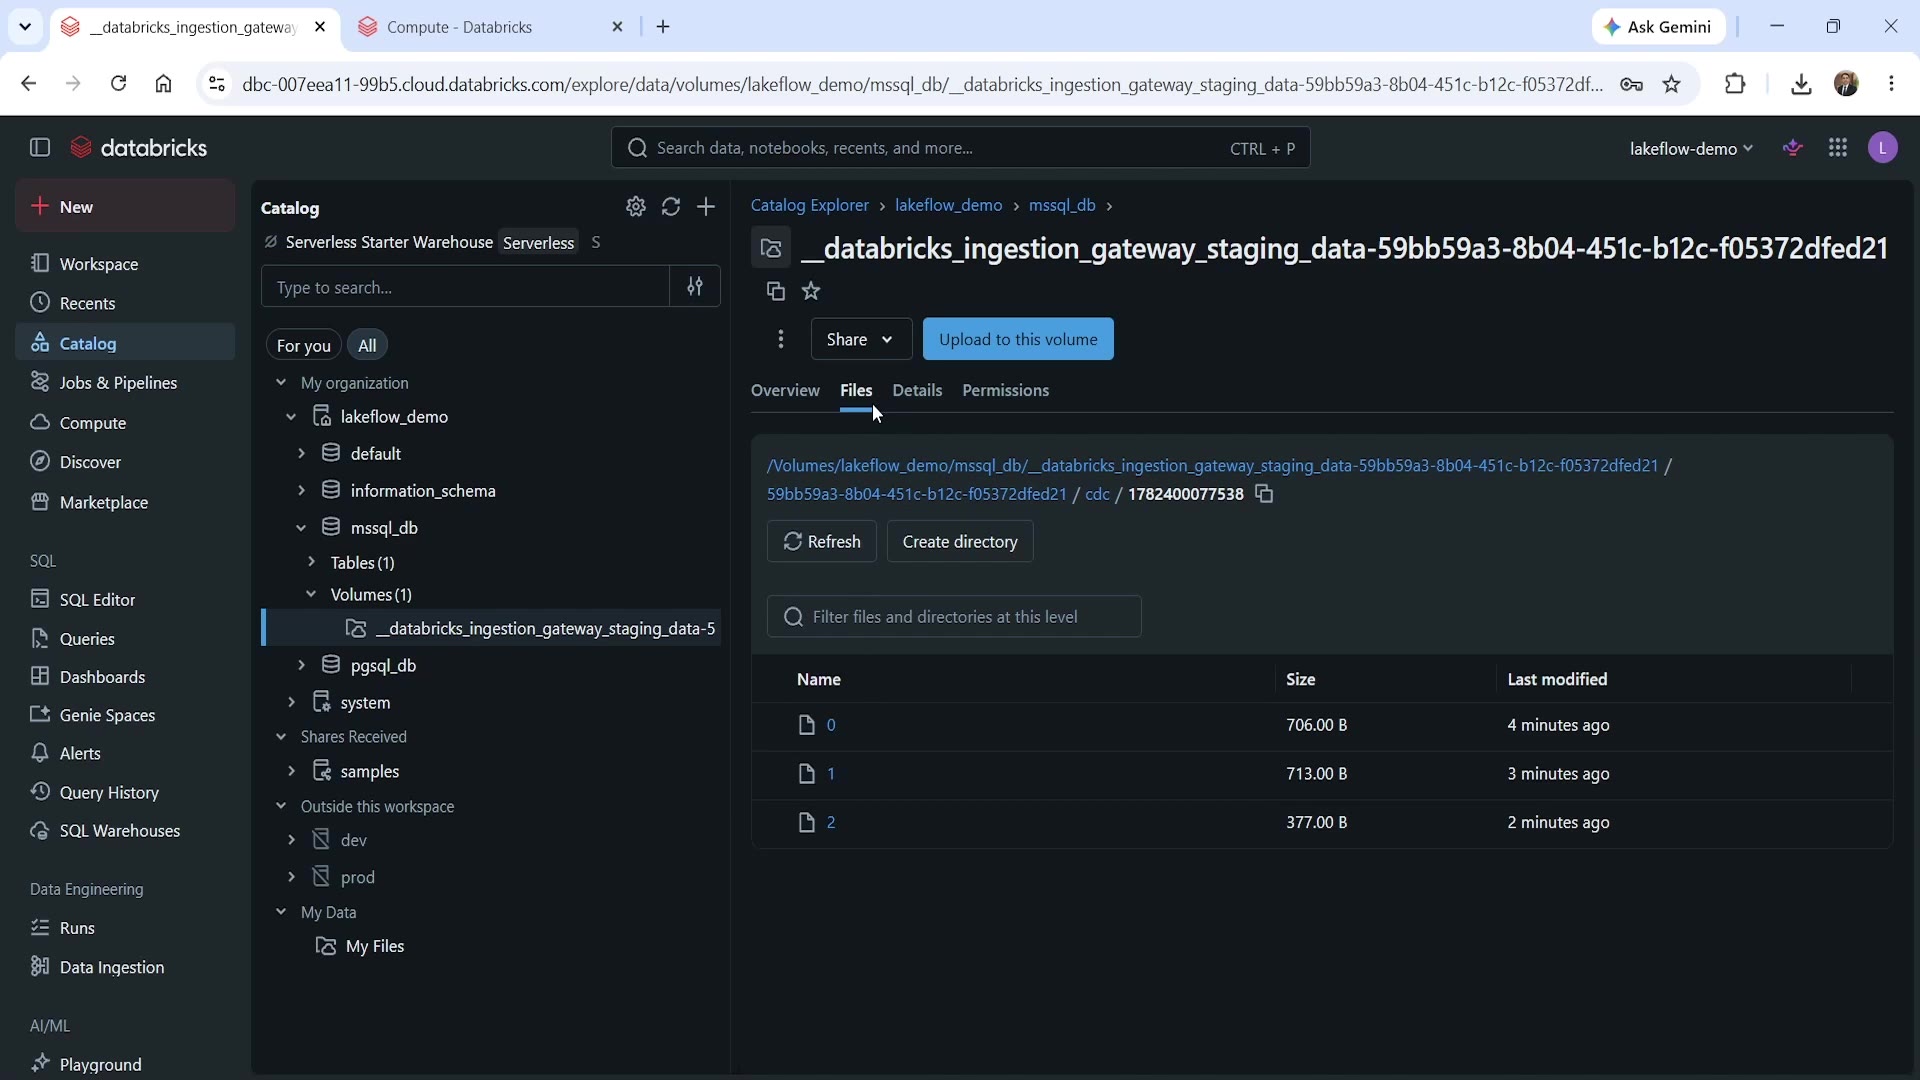Expand the default schema
The image size is (1920, 1080).
click(x=301, y=454)
